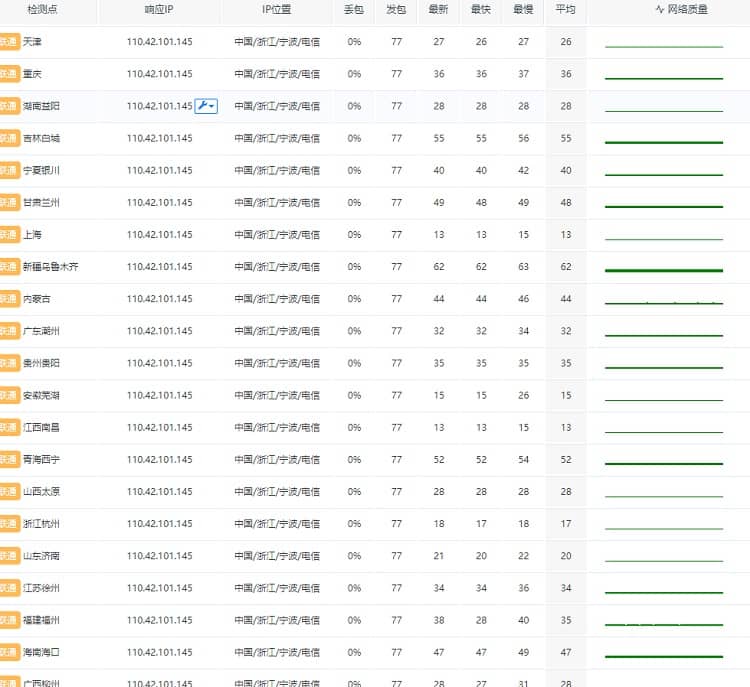Select the 江苏徐州 detection point name
Image resolution: width=750 pixels, height=687 pixels.
point(41,588)
